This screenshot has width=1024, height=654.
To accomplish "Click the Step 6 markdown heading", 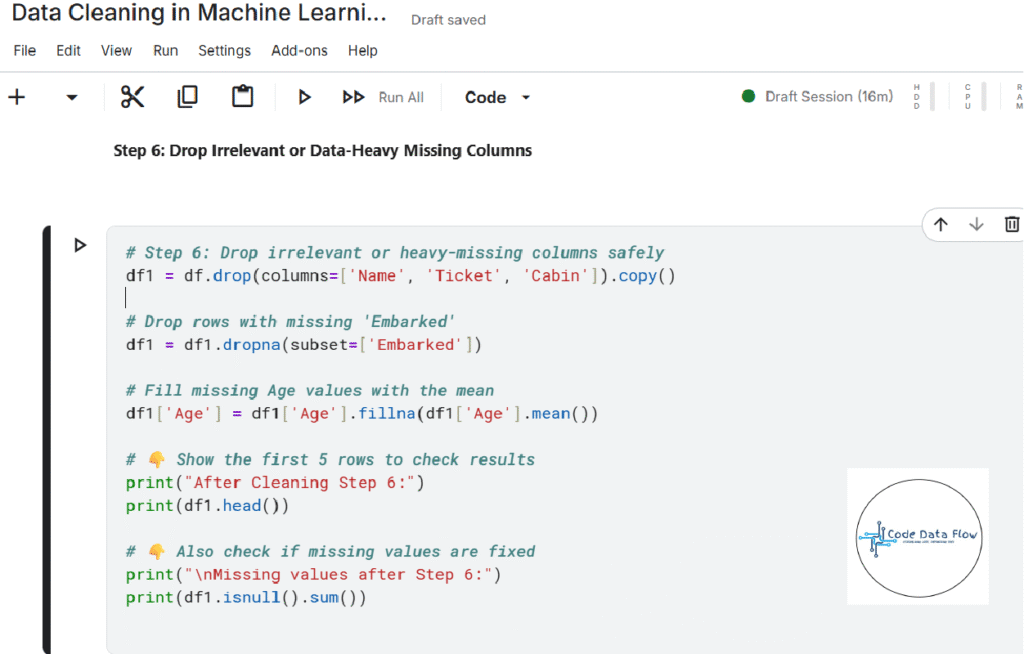I will [323, 151].
